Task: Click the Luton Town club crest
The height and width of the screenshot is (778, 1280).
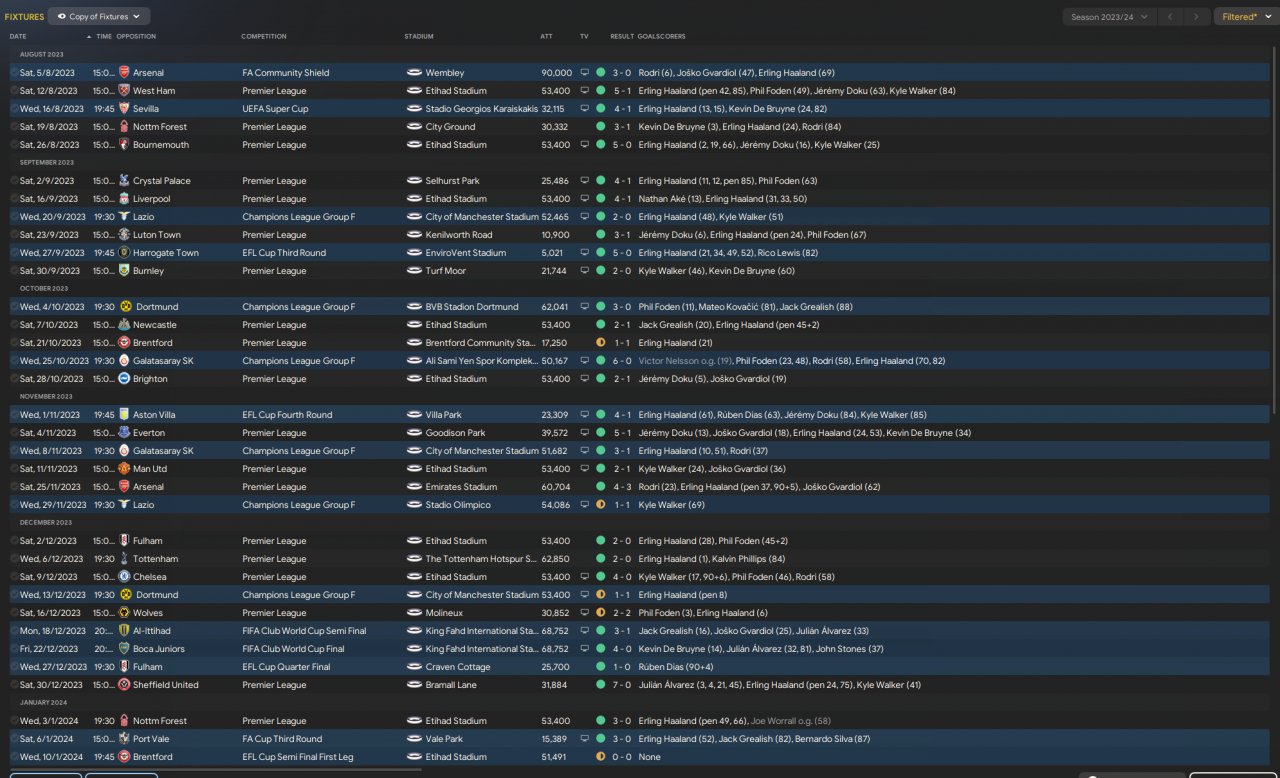Action: tap(124, 235)
